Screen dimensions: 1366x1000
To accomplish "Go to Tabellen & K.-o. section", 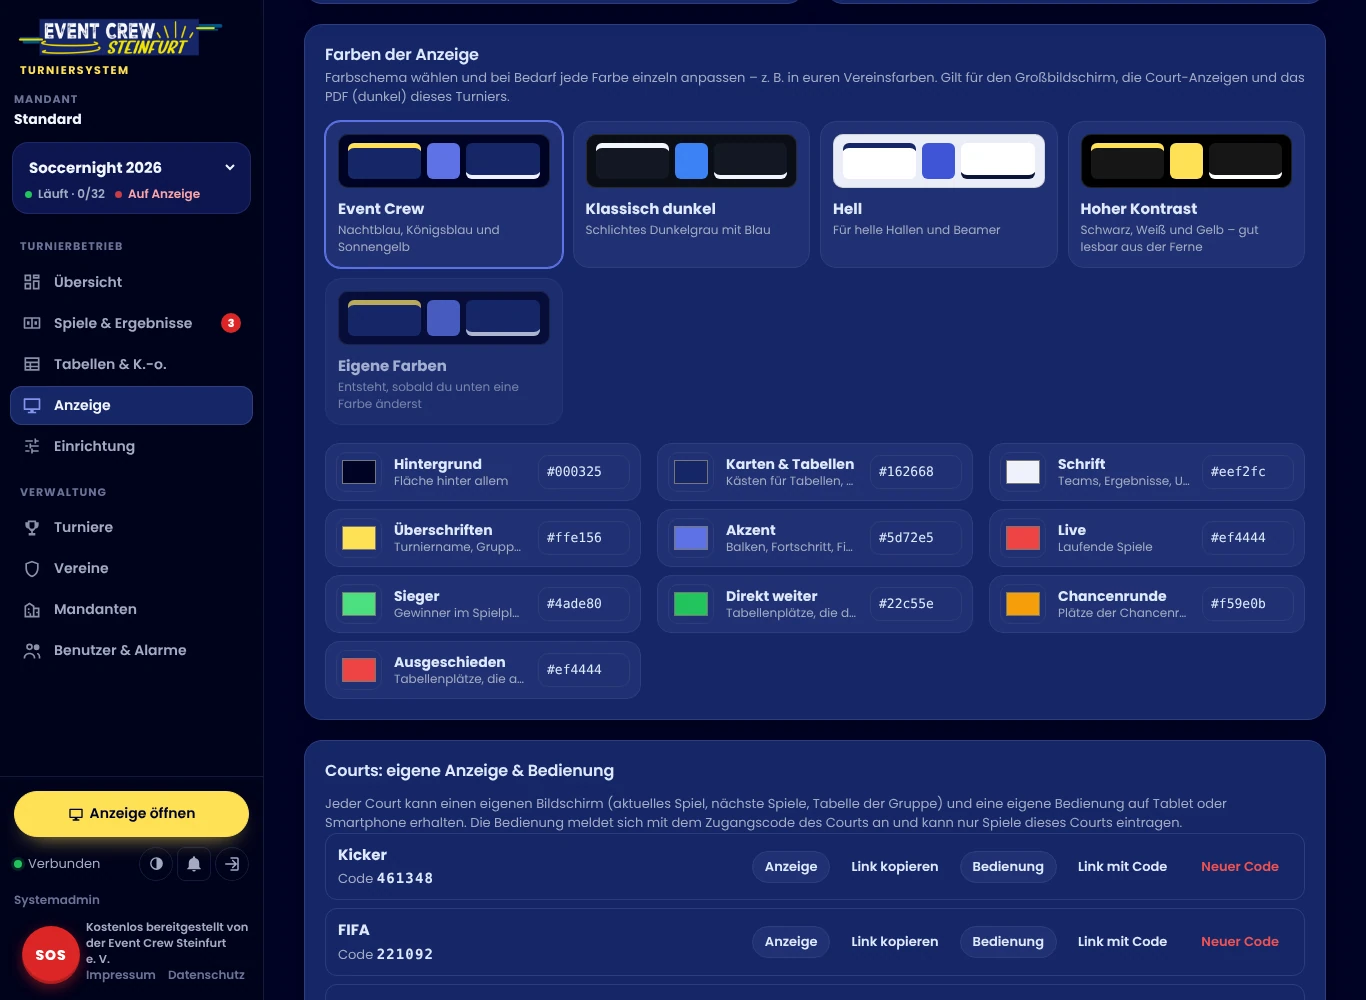I will (x=131, y=364).
